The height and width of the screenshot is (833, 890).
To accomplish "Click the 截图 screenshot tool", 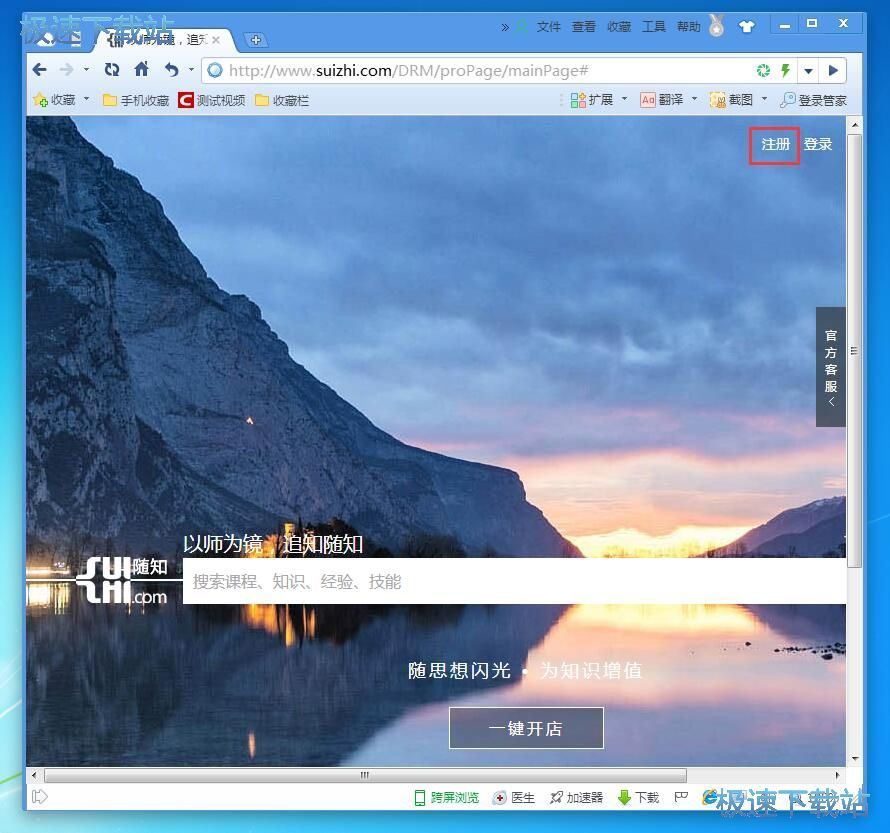I will click(x=732, y=100).
